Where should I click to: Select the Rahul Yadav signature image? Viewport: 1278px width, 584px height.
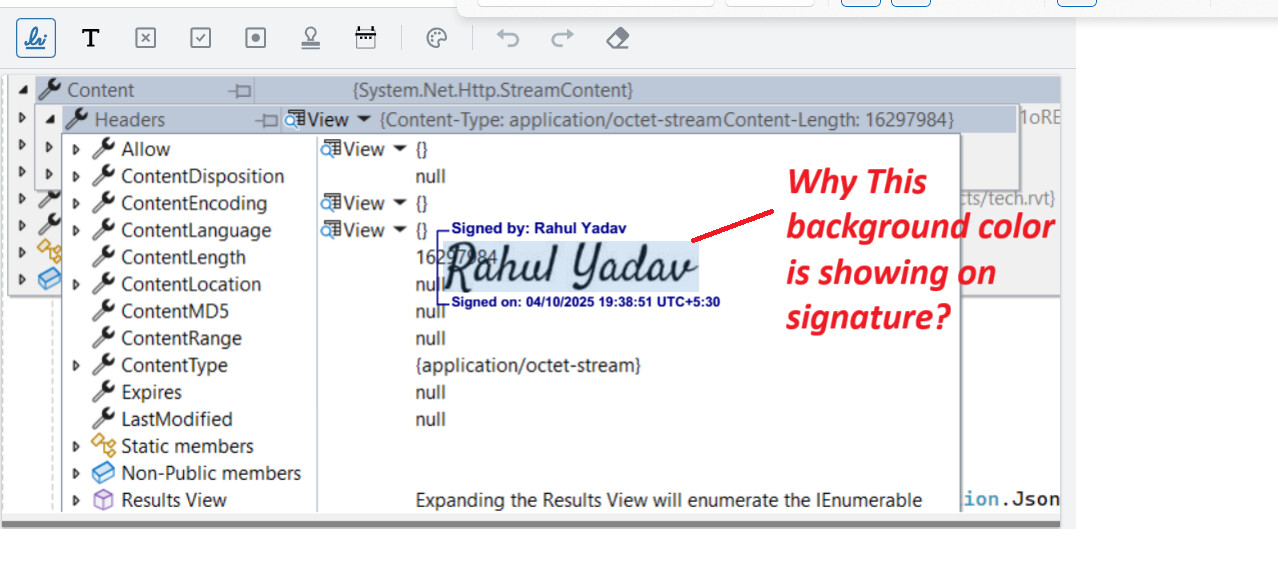pos(570,267)
